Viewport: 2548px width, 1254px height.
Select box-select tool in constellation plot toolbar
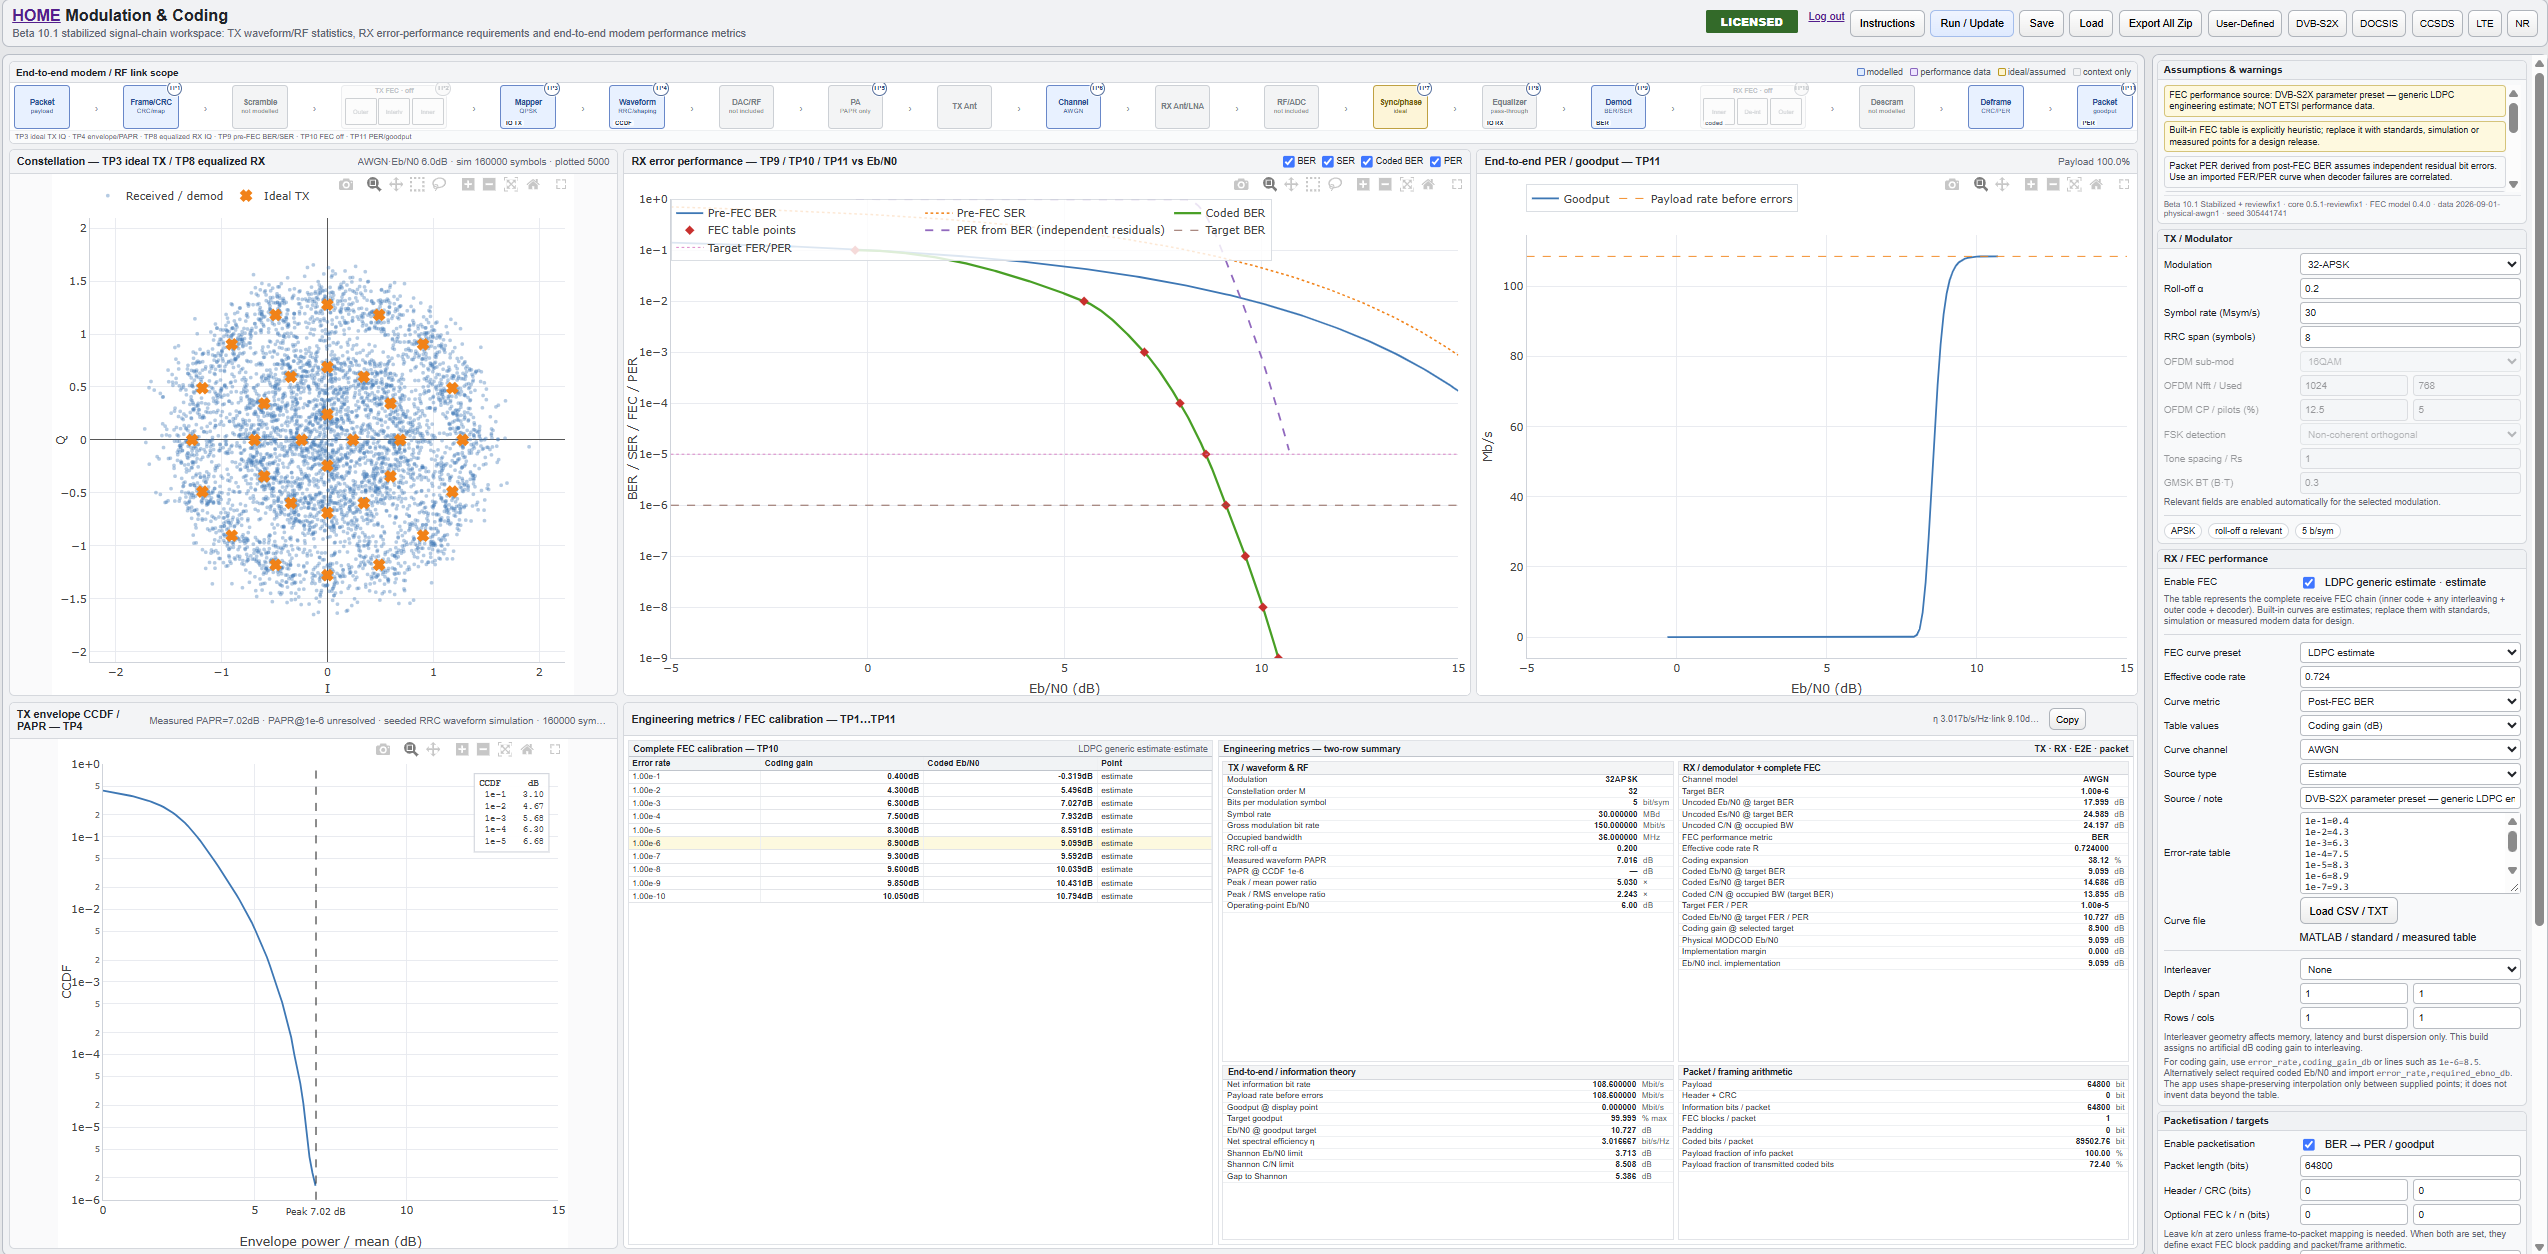coord(417,184)
